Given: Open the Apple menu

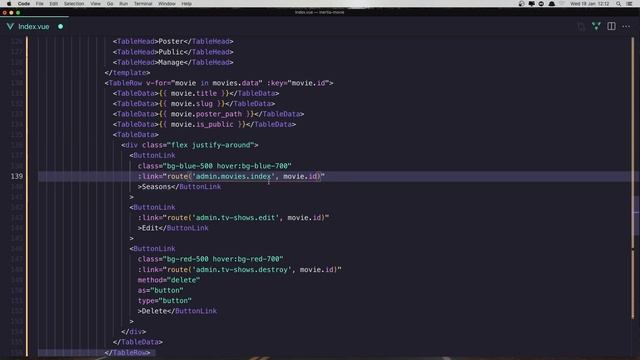Looking at the screenshot, I should (9, 4).
